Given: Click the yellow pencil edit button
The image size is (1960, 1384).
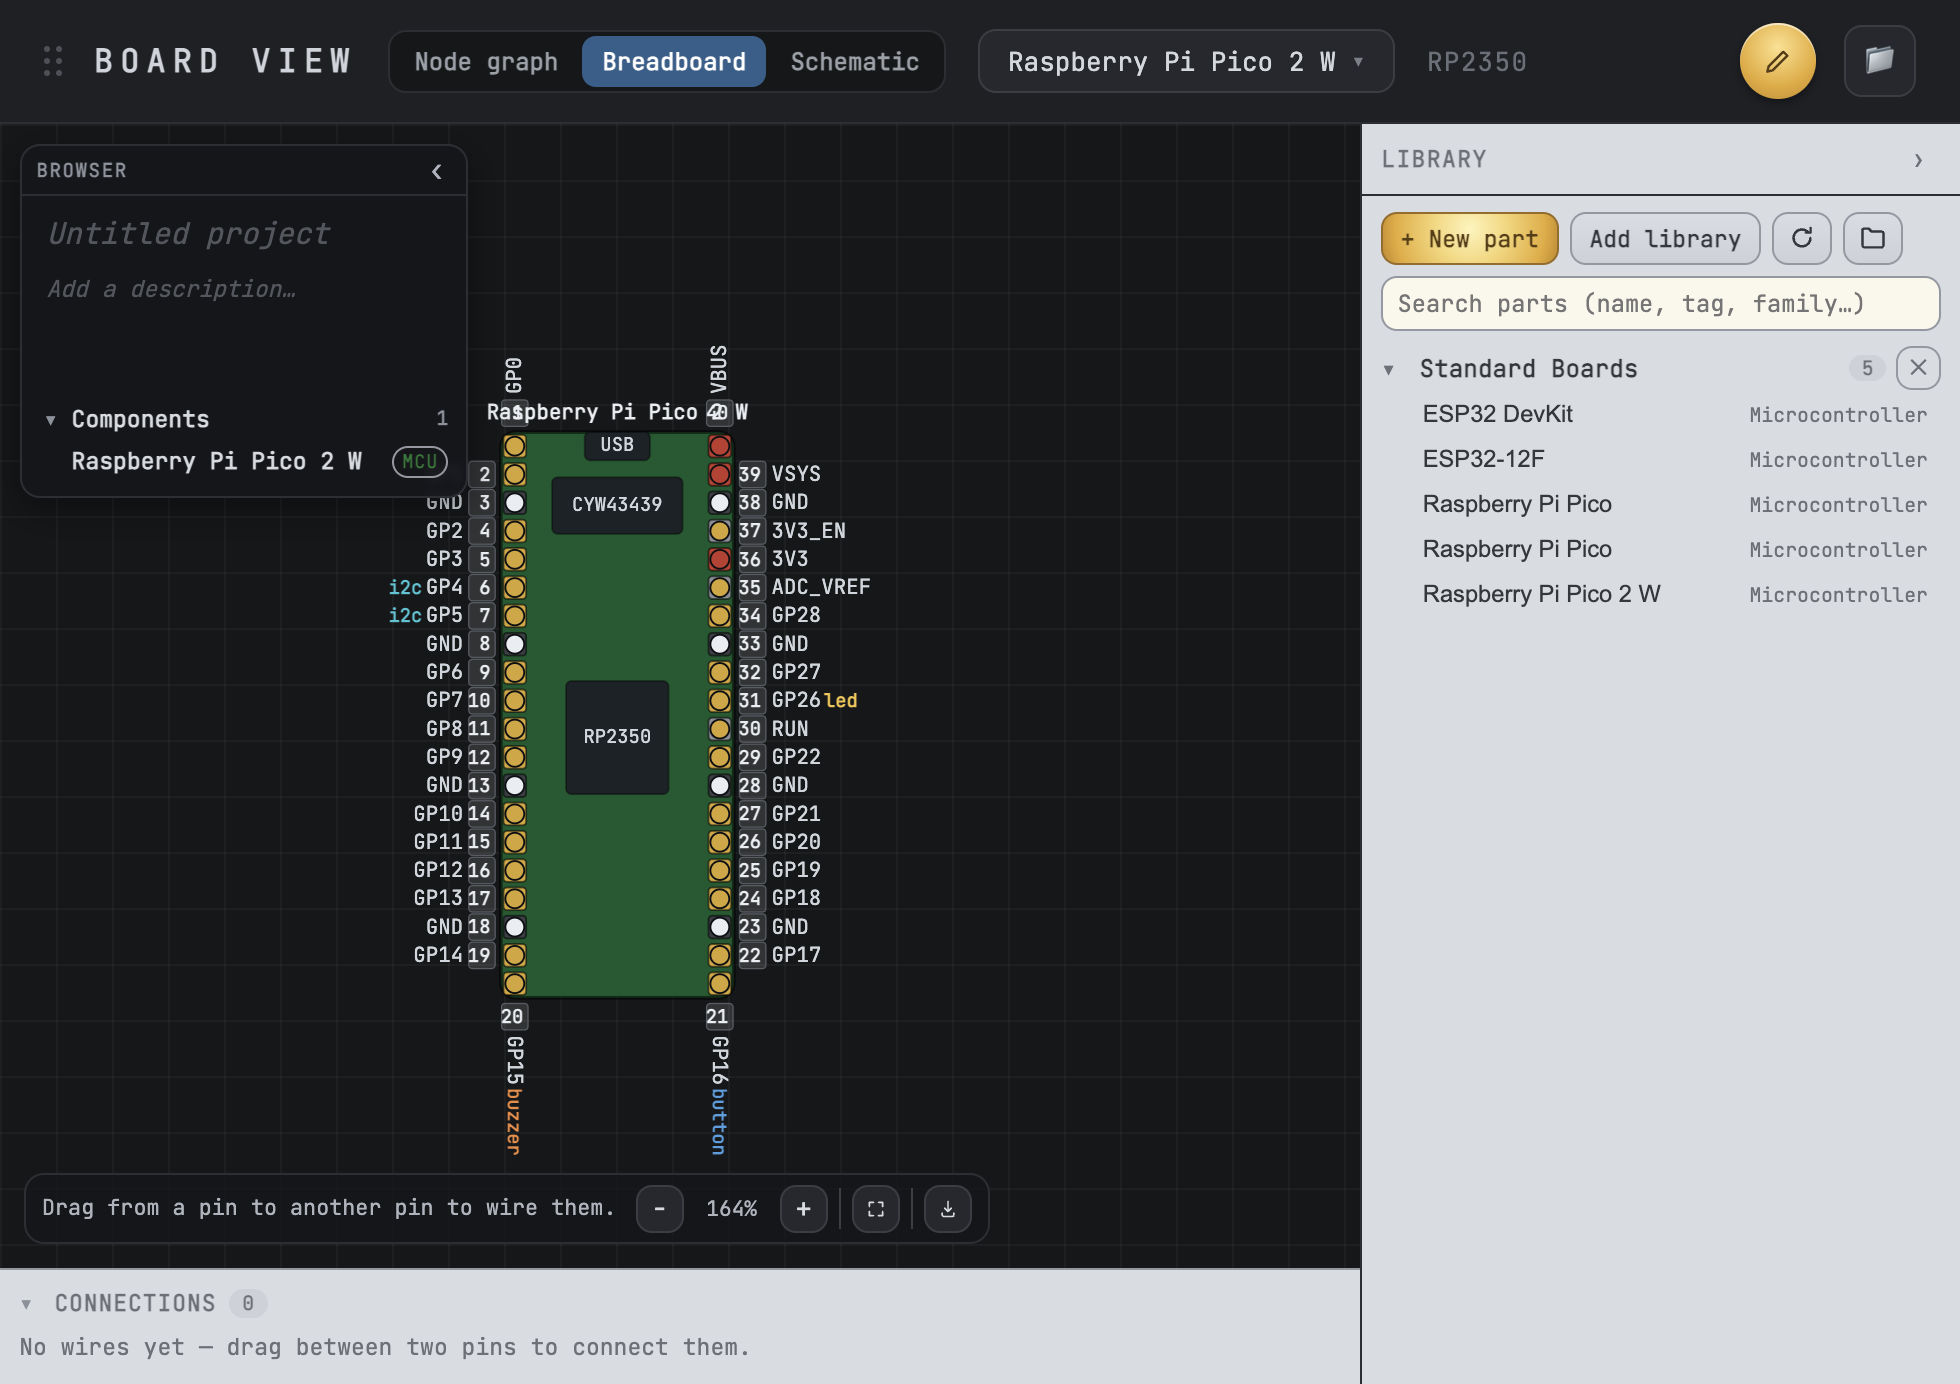Looking at the screenshot, I should [x=1777, y=61].
